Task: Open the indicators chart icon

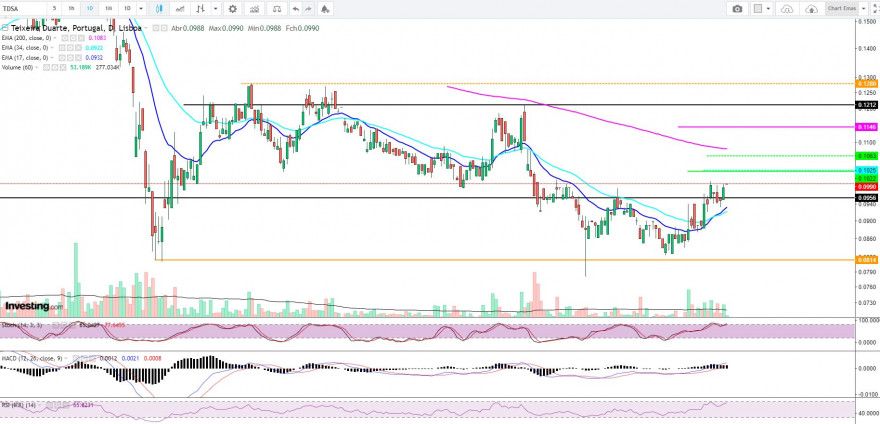Action: point(255,9)
